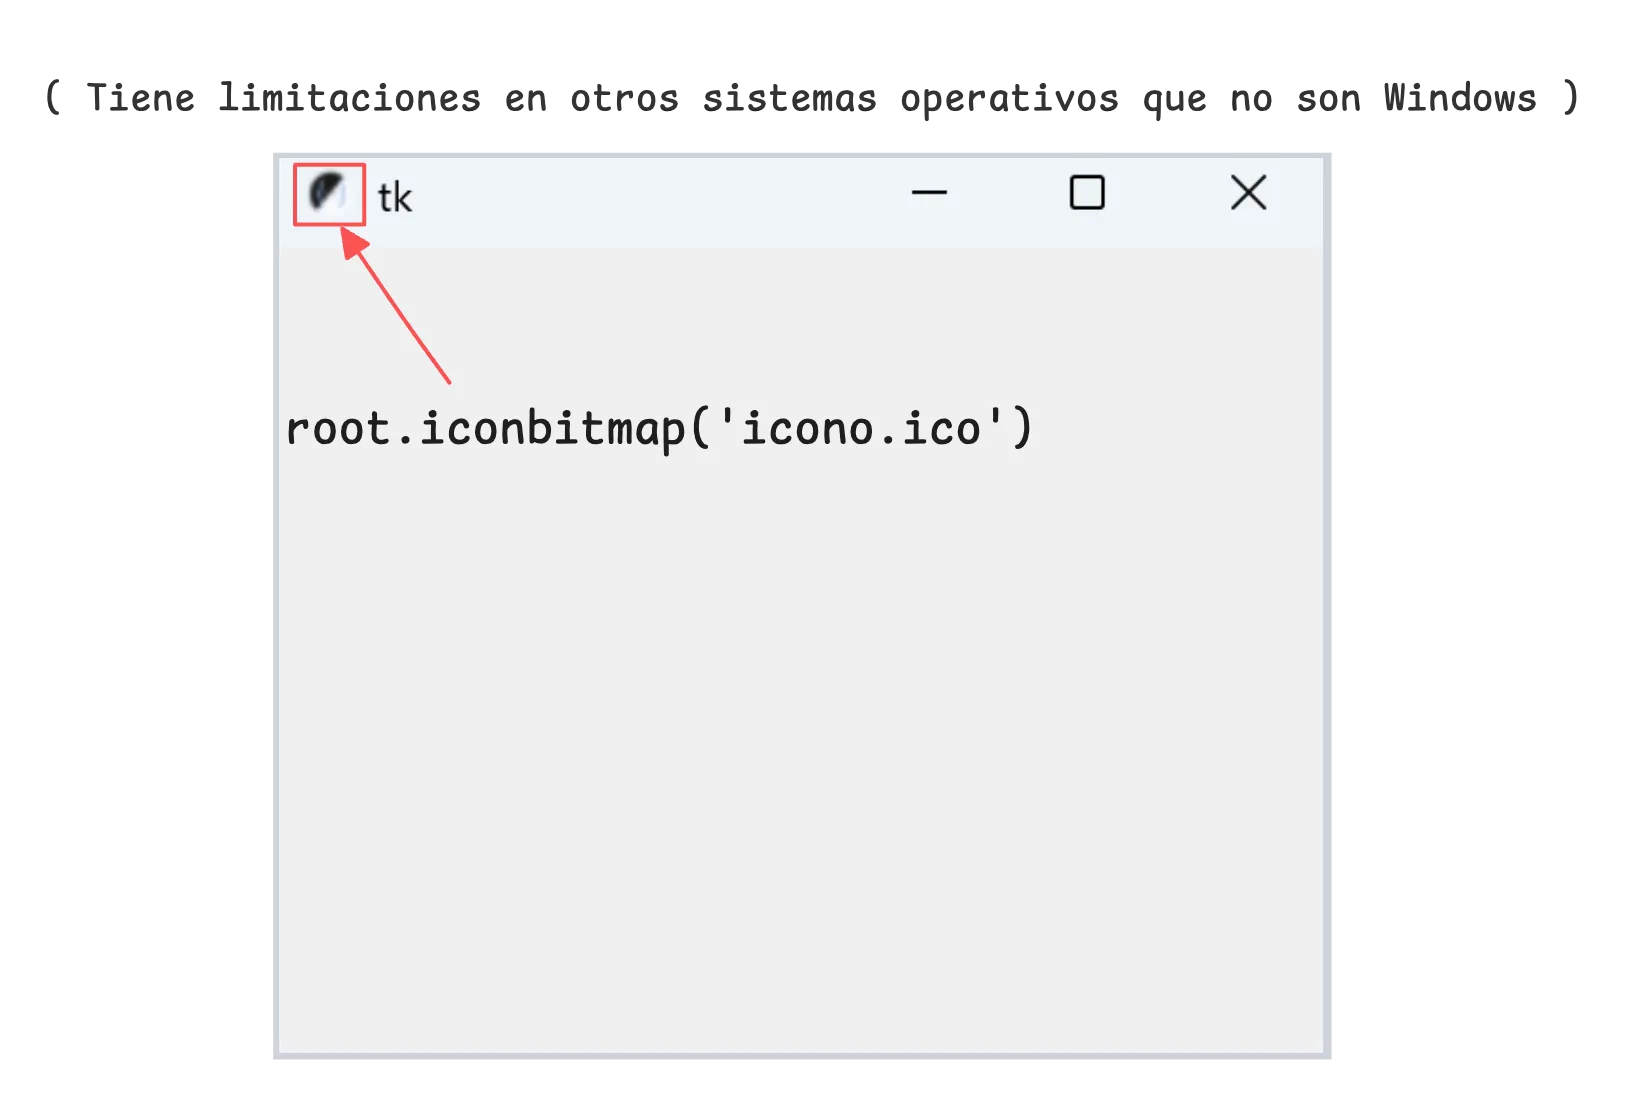This screenshot has height=1093, width=1637.
Task: Click the closing parenthesis in the code text
Action: [x=1021, y=429]
